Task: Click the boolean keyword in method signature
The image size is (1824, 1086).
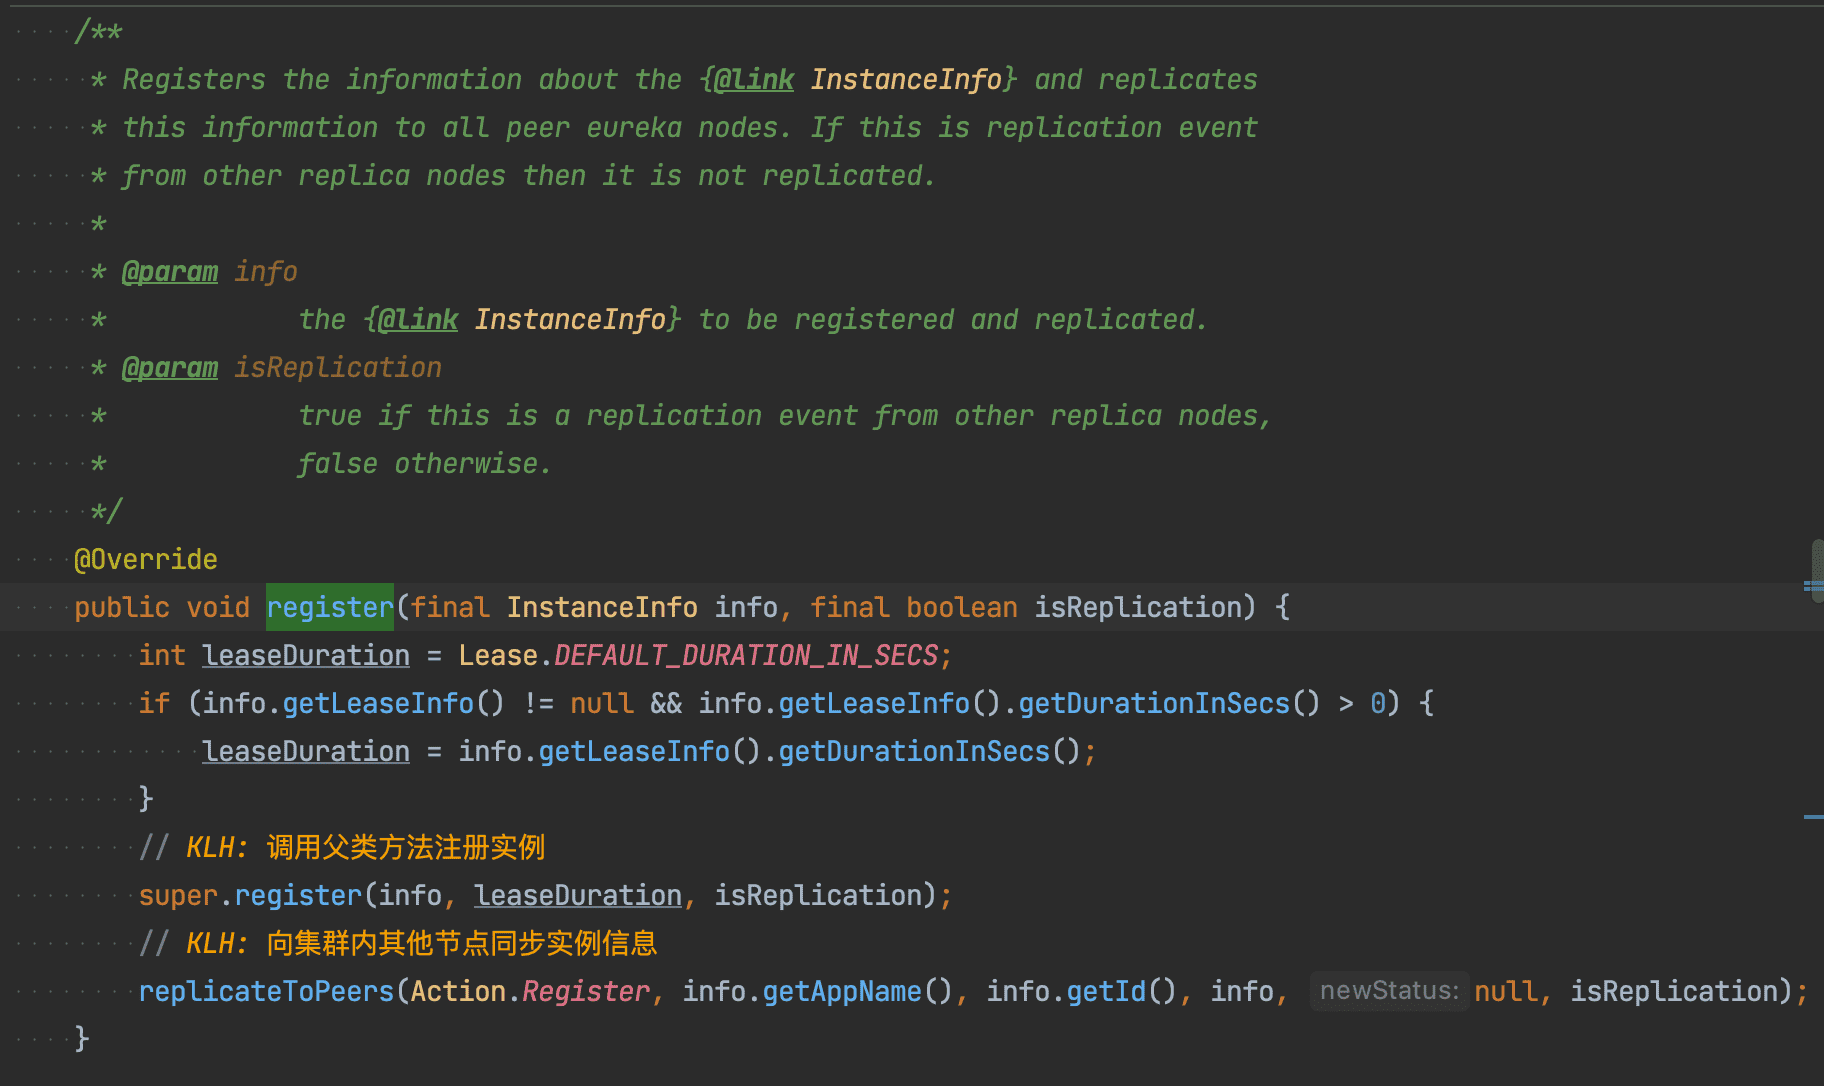Action: (962, 607)
